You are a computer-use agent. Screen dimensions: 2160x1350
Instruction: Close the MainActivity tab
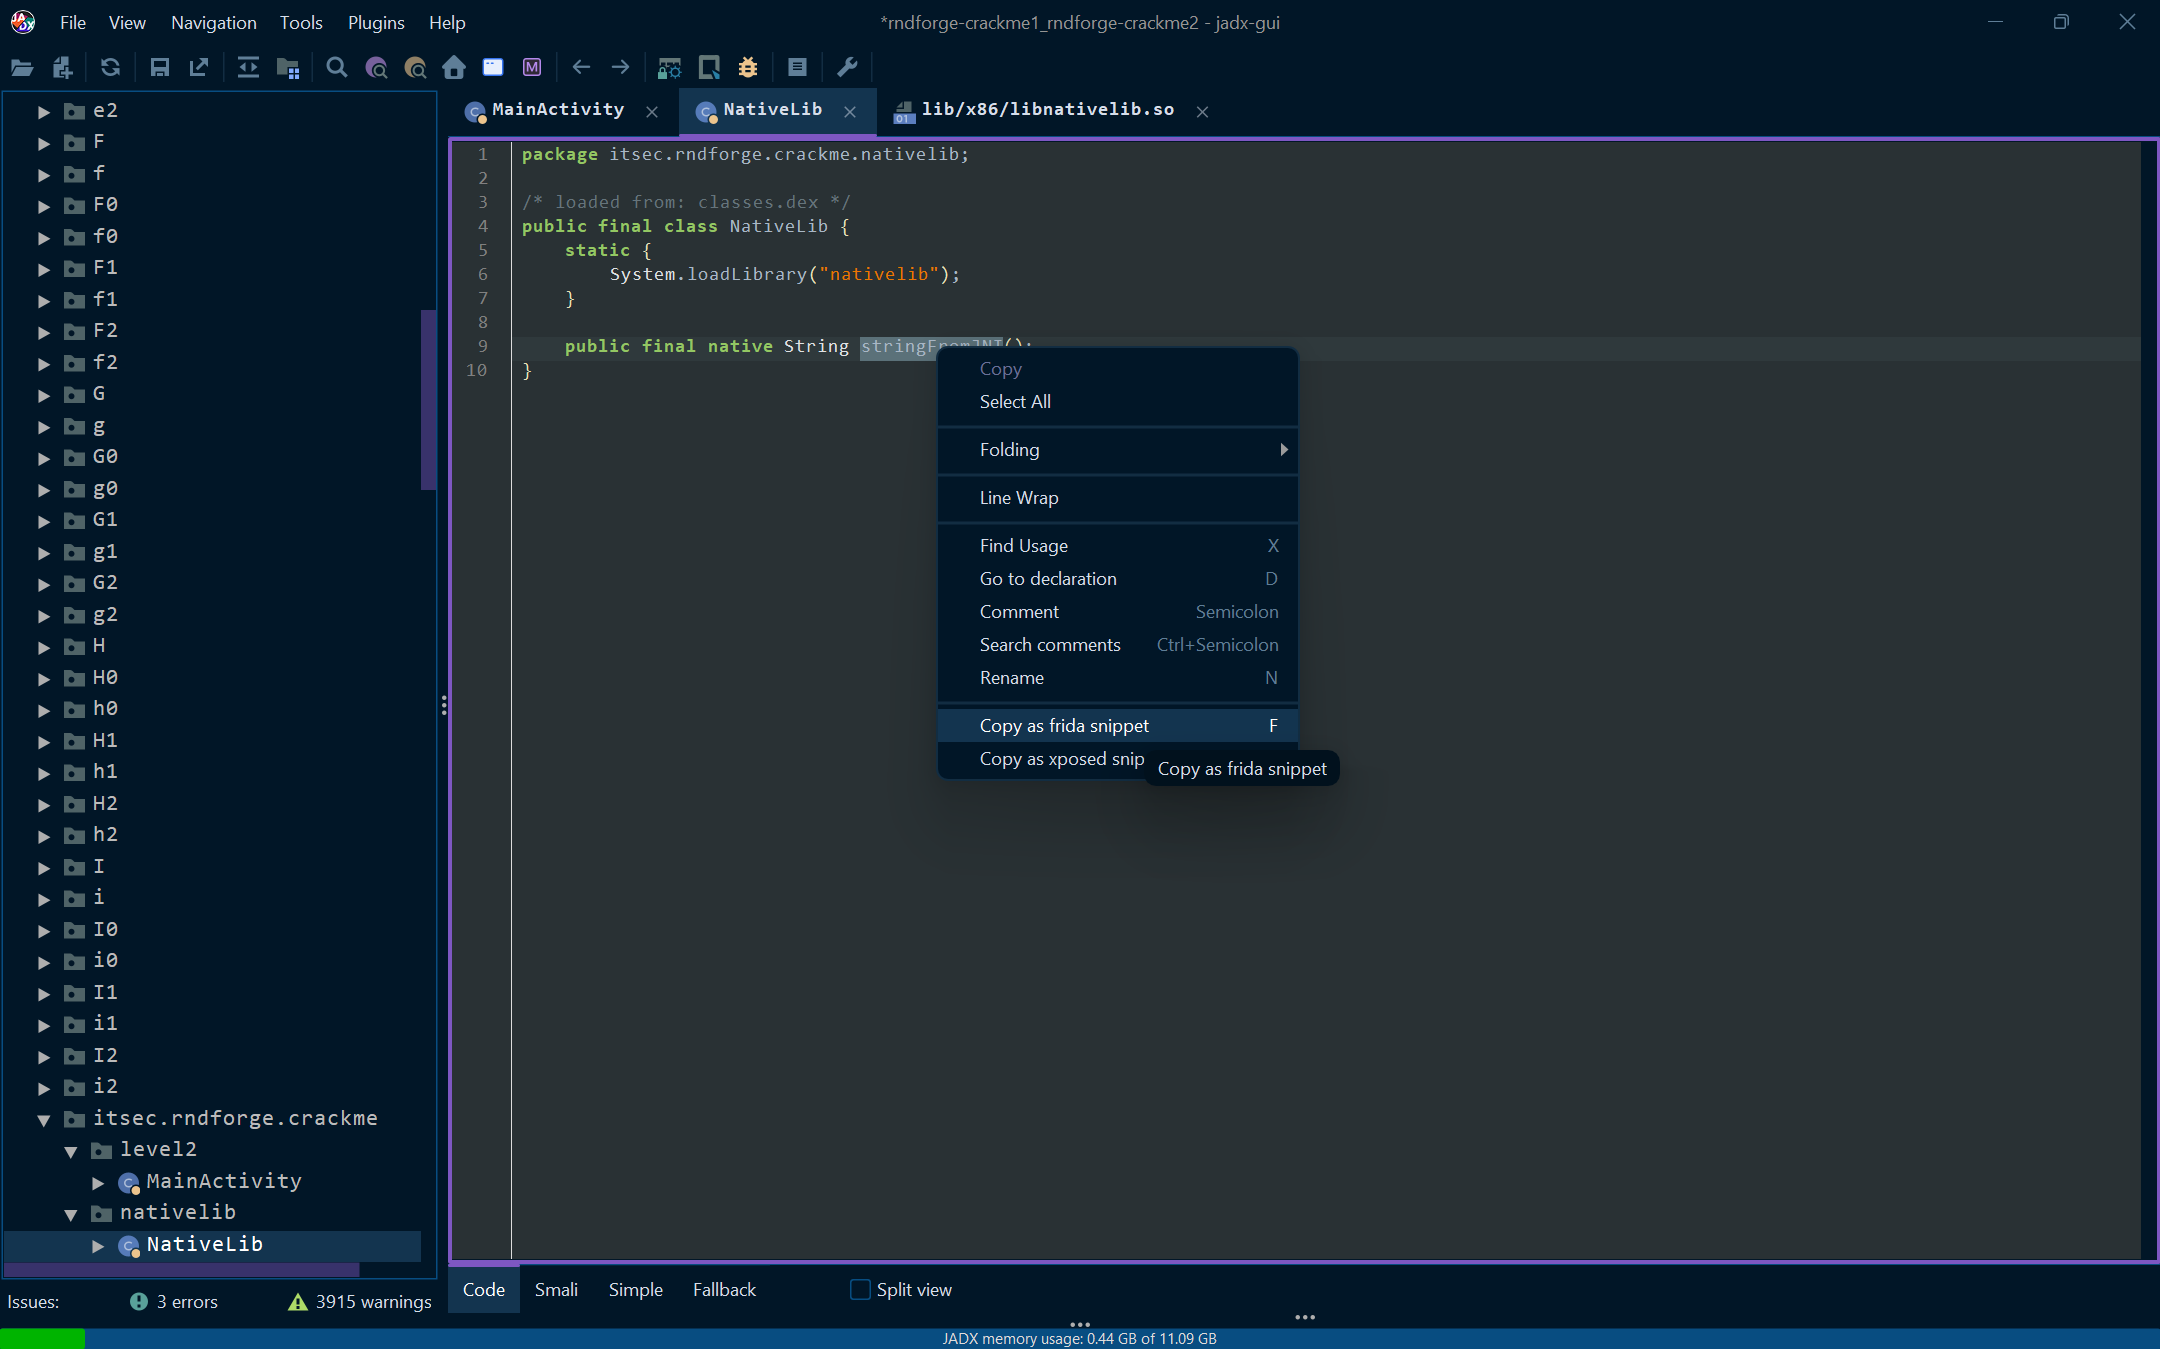coord(652,112)
